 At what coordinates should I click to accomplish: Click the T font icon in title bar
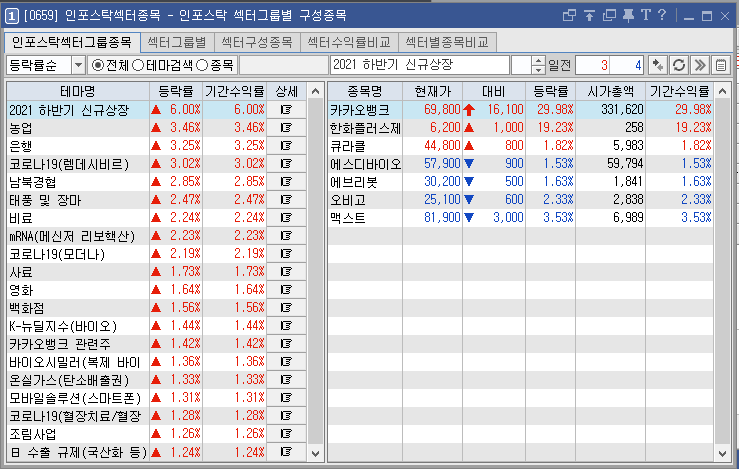click(x=646, y=15)
